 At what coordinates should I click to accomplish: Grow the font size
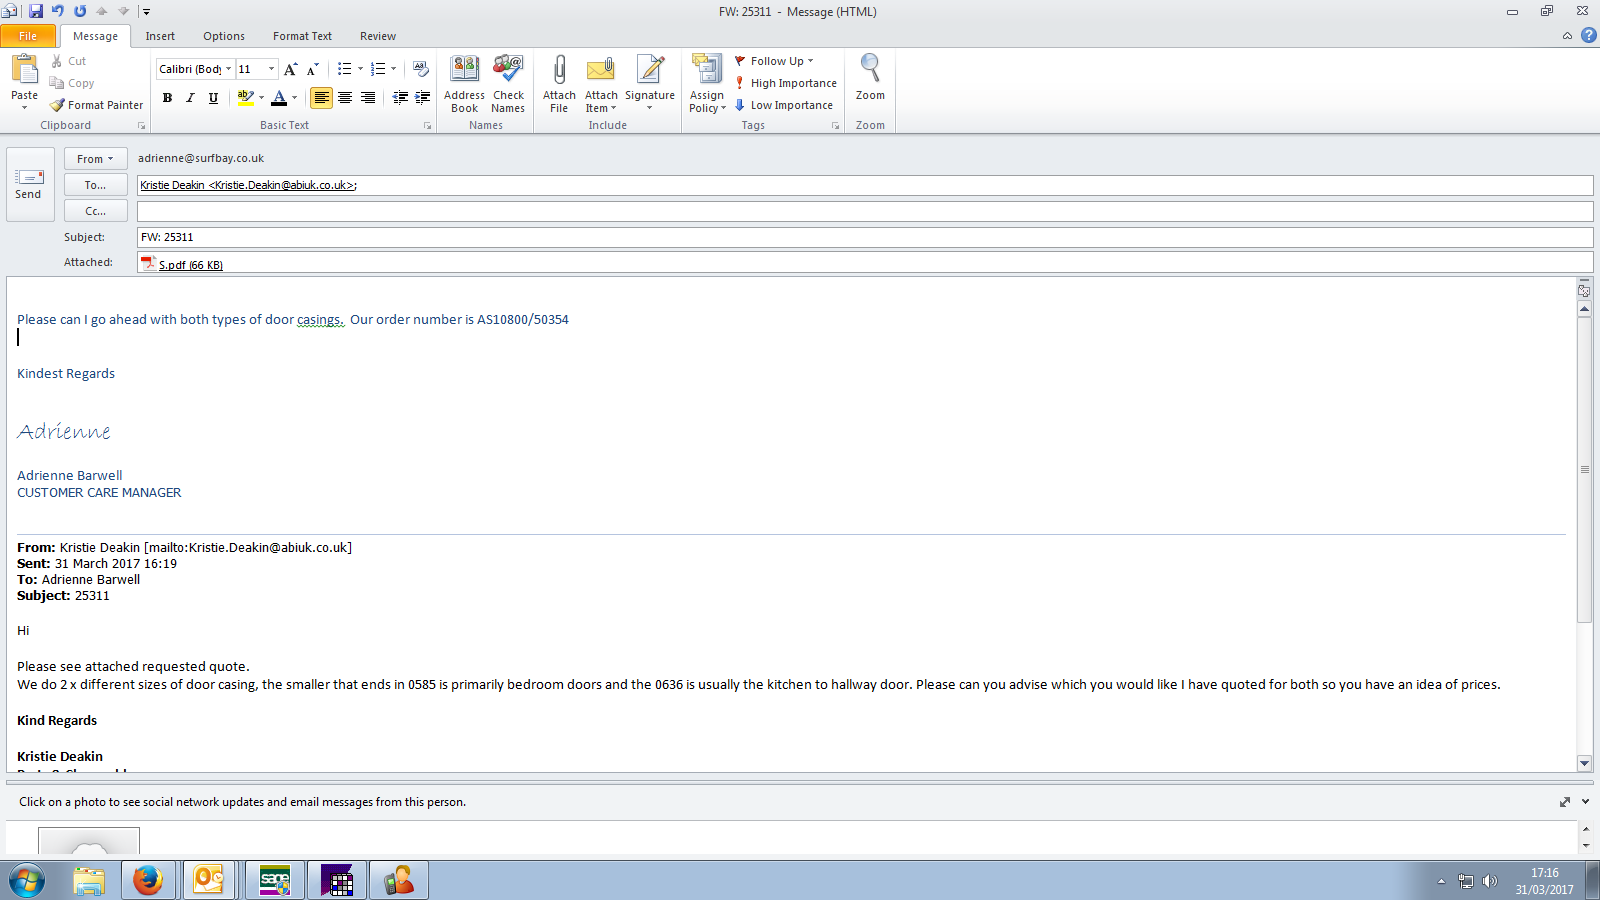coord(291,69)
